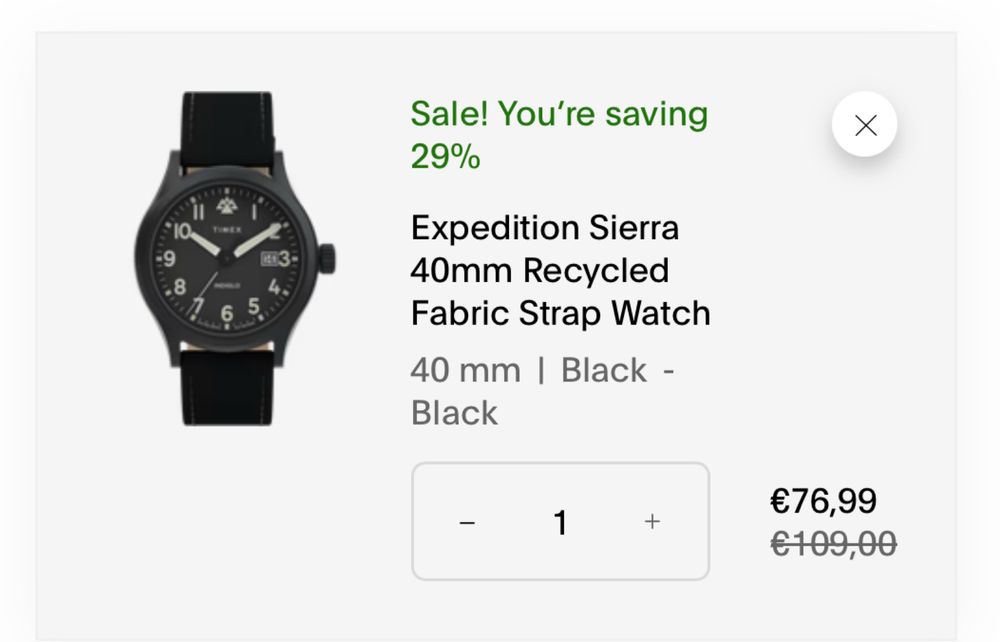1000x642 pixels.
Task: Click "40mm Recycled" in the product title
Action: 540,270
